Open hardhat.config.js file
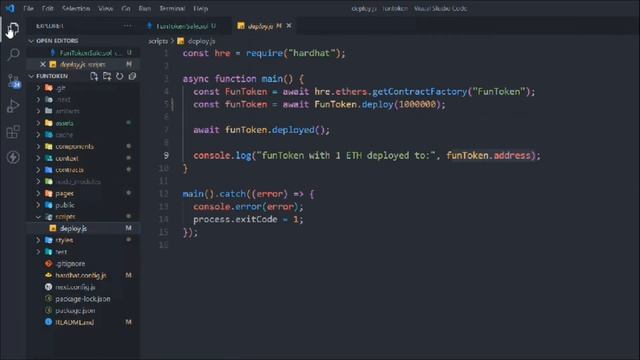Image resolution: width=640 pixels, height=360 pixels. coord(84,276)
